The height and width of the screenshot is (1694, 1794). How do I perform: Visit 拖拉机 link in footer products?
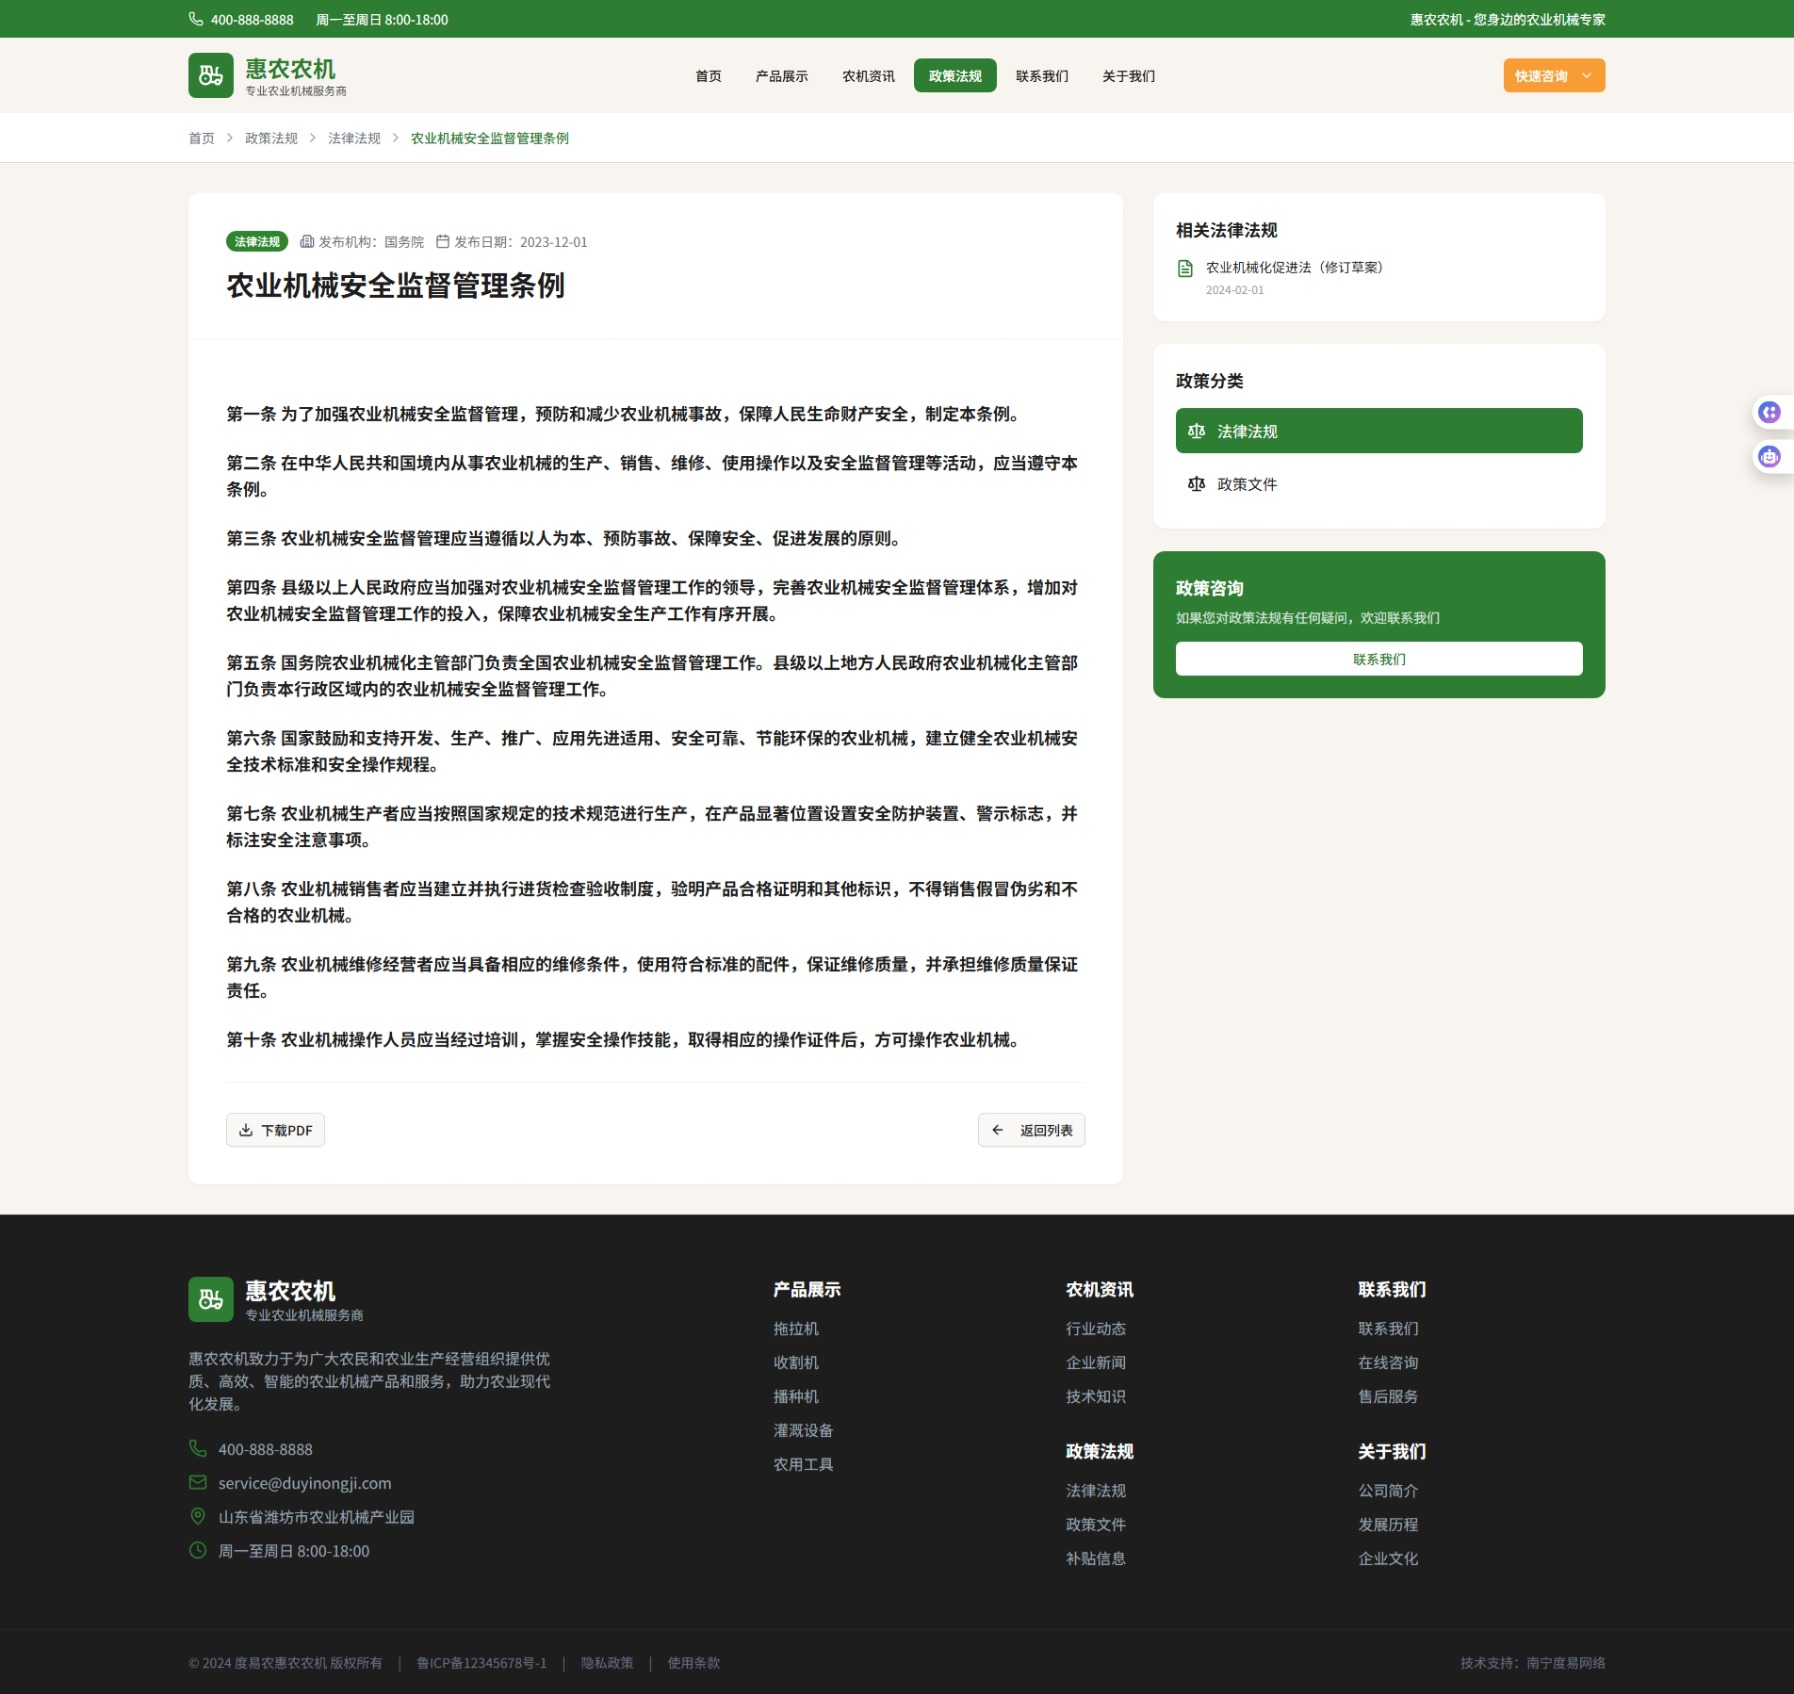point(795,1329)
